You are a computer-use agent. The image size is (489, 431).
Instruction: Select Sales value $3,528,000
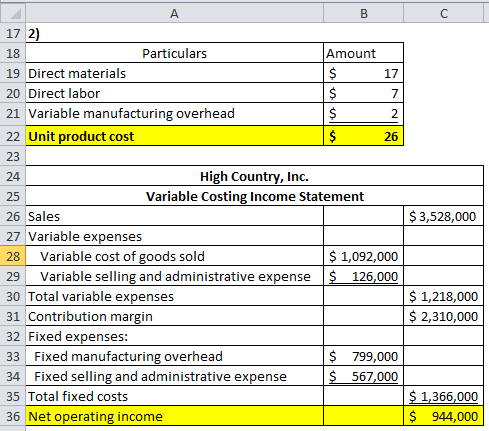(x=443, y=216)
